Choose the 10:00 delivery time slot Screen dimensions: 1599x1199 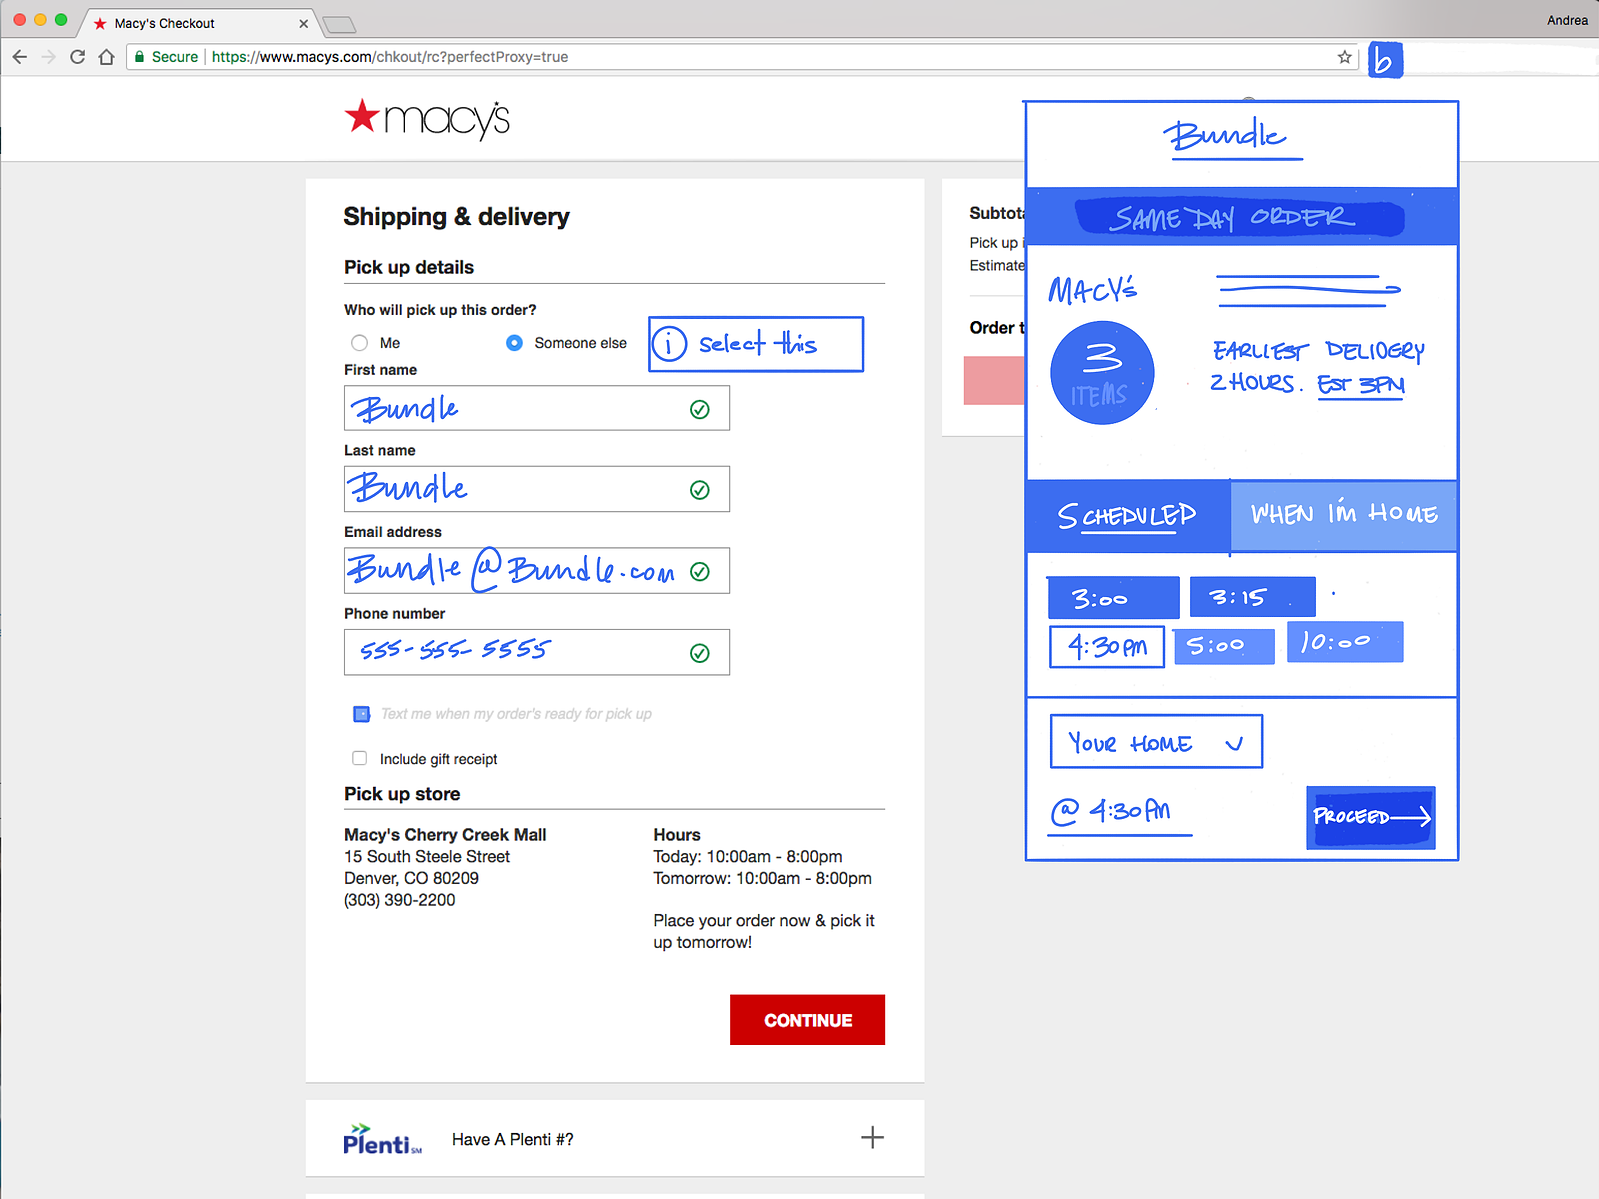1345,642
